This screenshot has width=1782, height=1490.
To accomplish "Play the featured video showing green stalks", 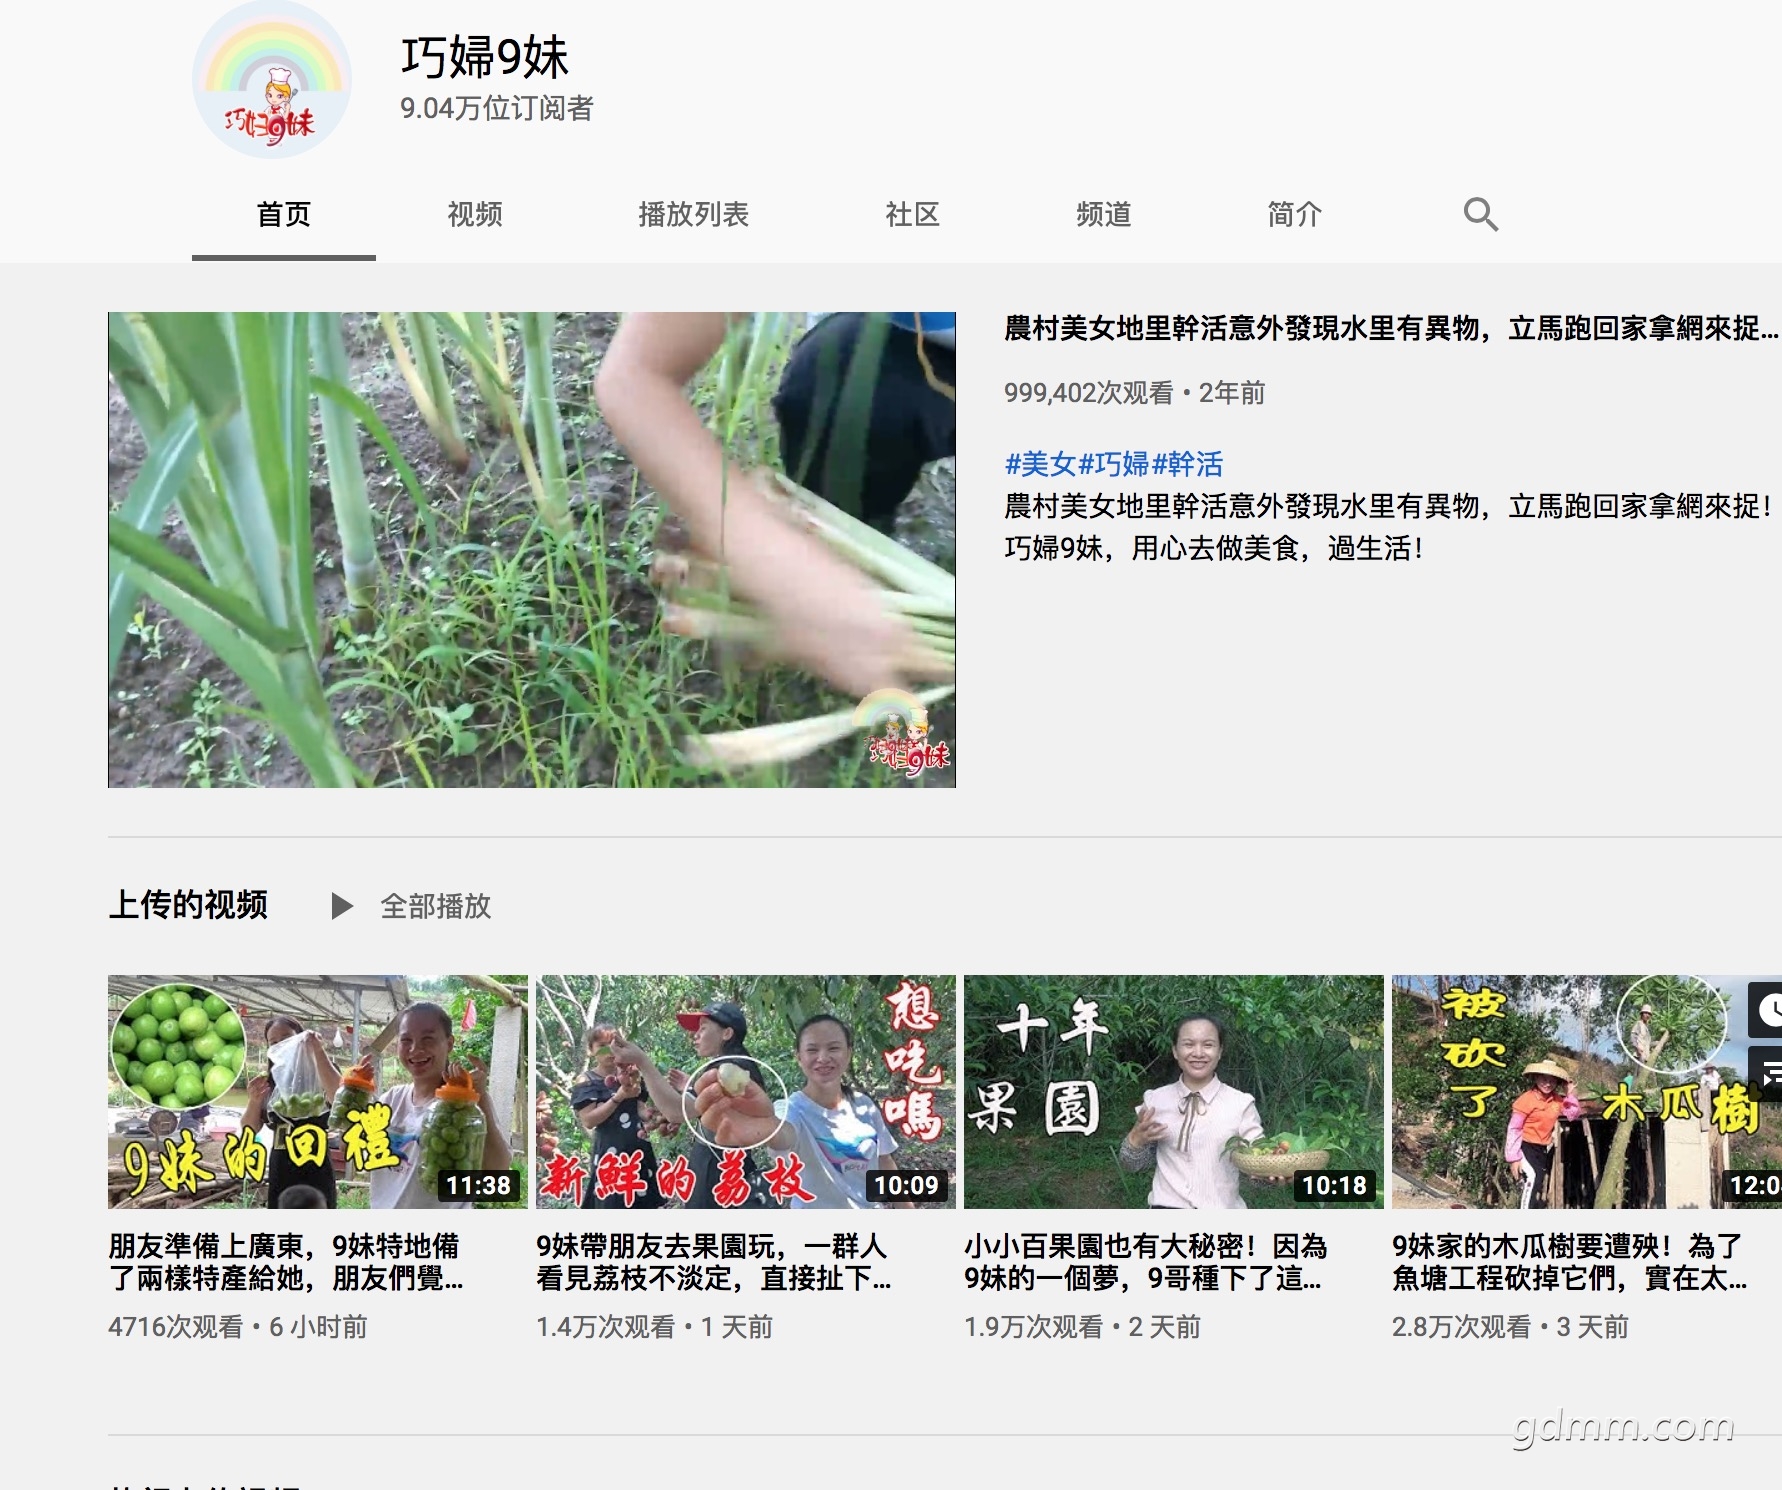I will (531, 549).
